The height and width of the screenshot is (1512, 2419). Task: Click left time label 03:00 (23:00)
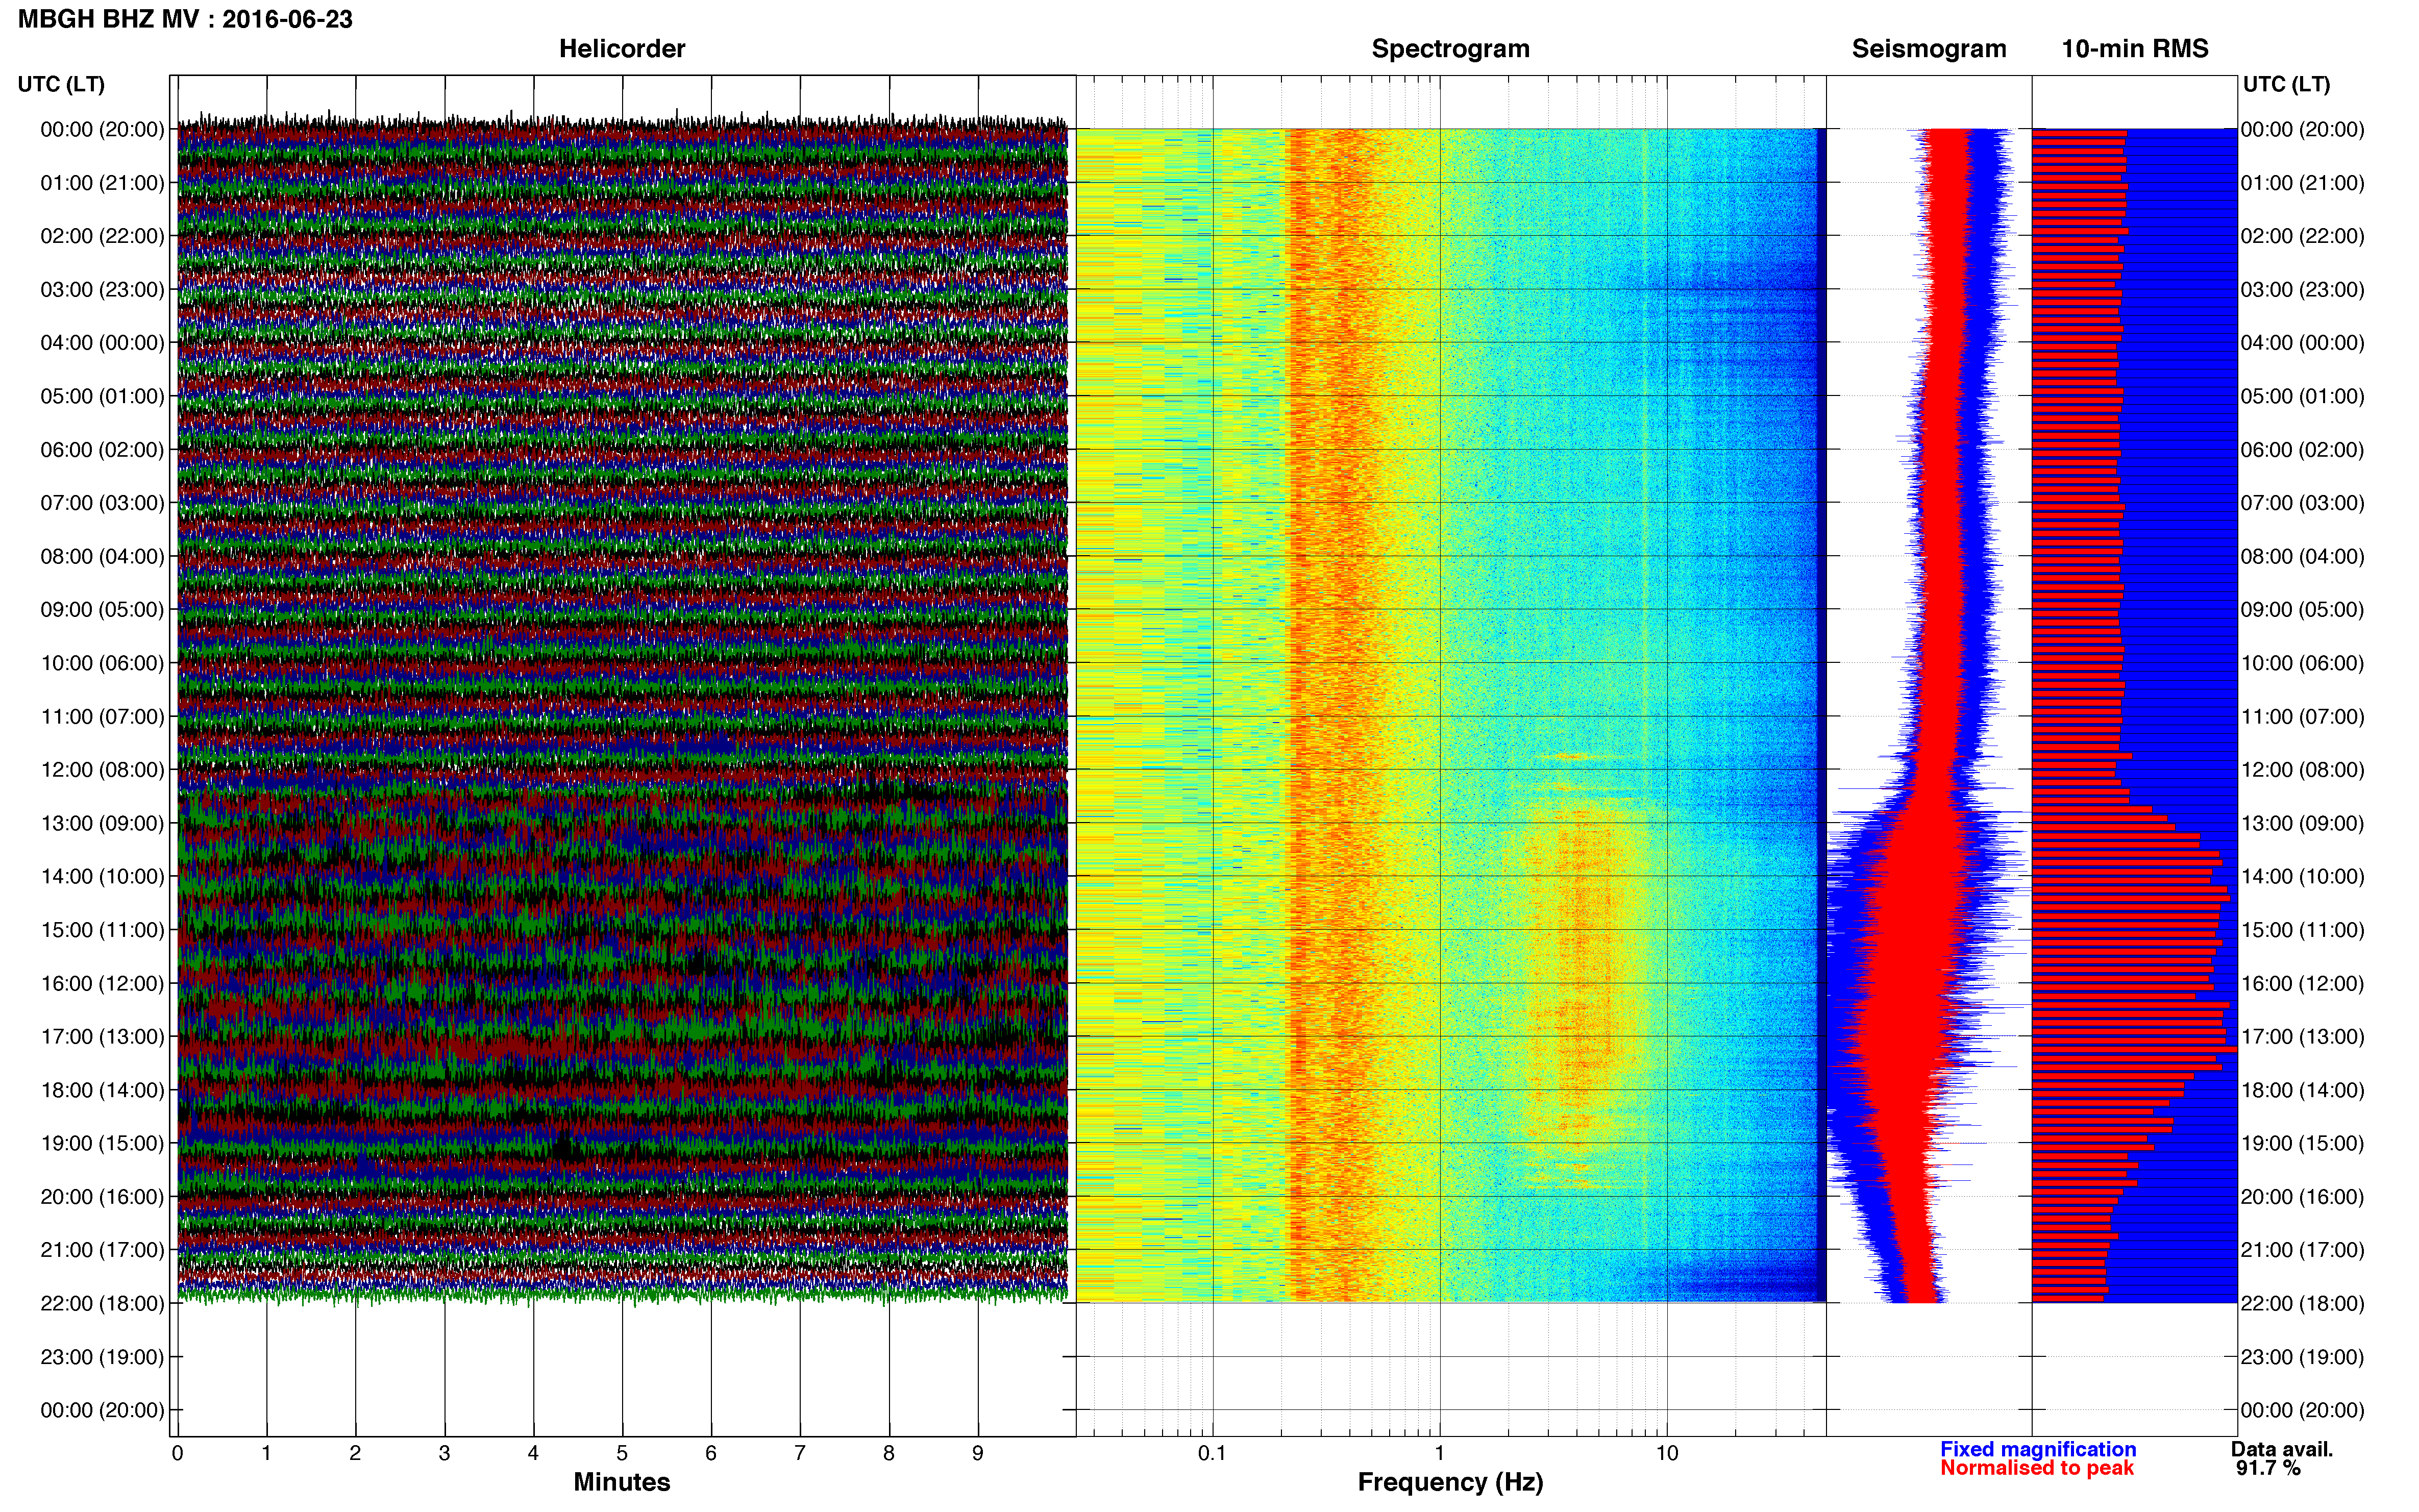[x=102, y=289]
